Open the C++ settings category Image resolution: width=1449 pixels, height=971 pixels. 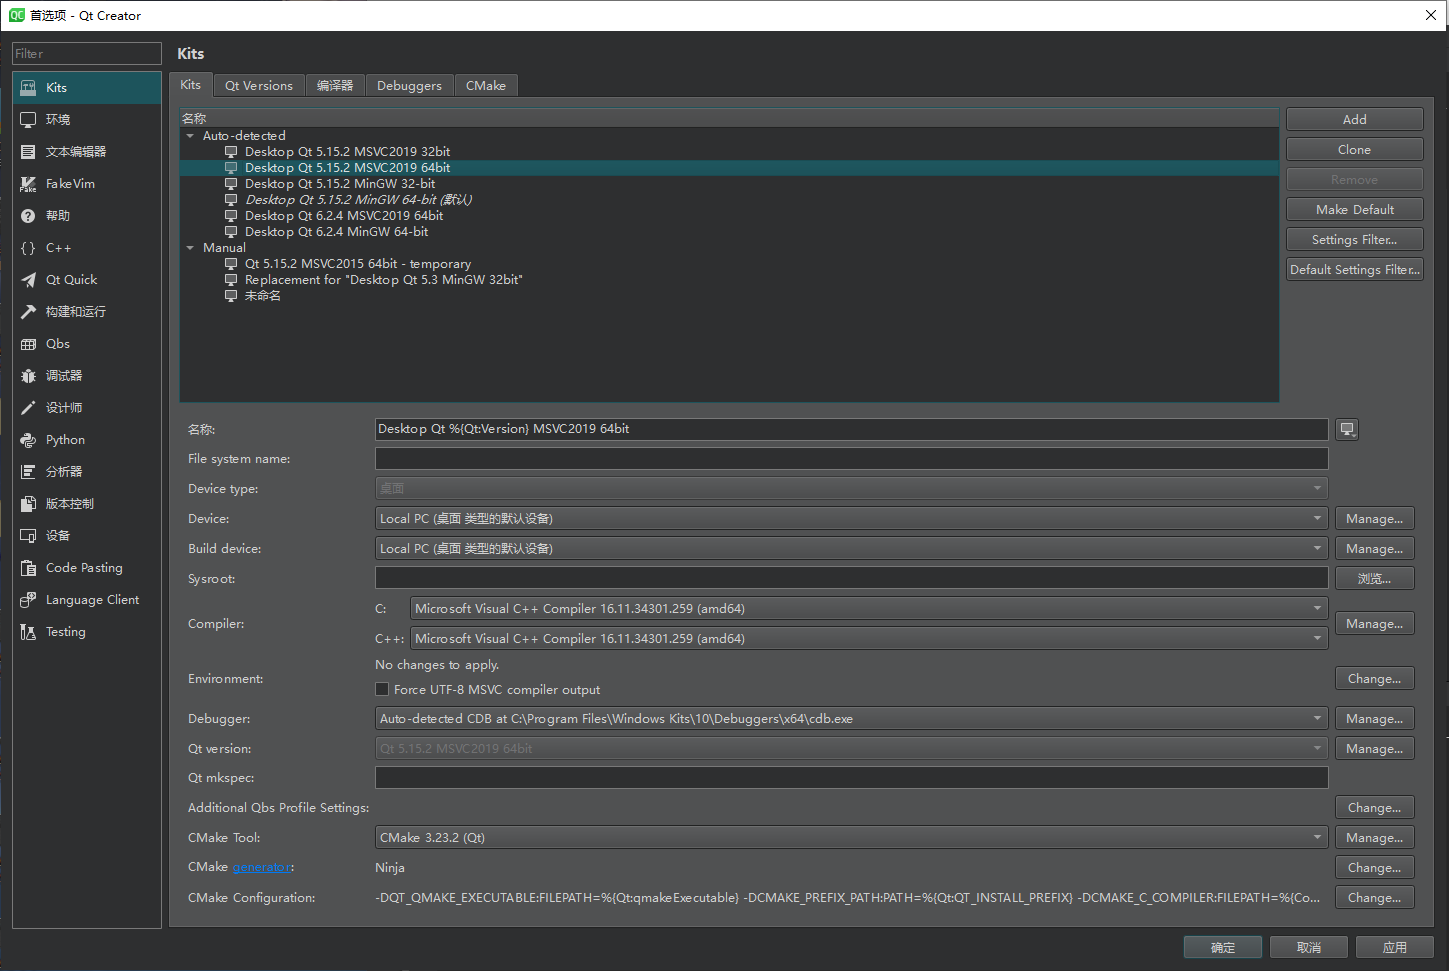pos(87,248)
